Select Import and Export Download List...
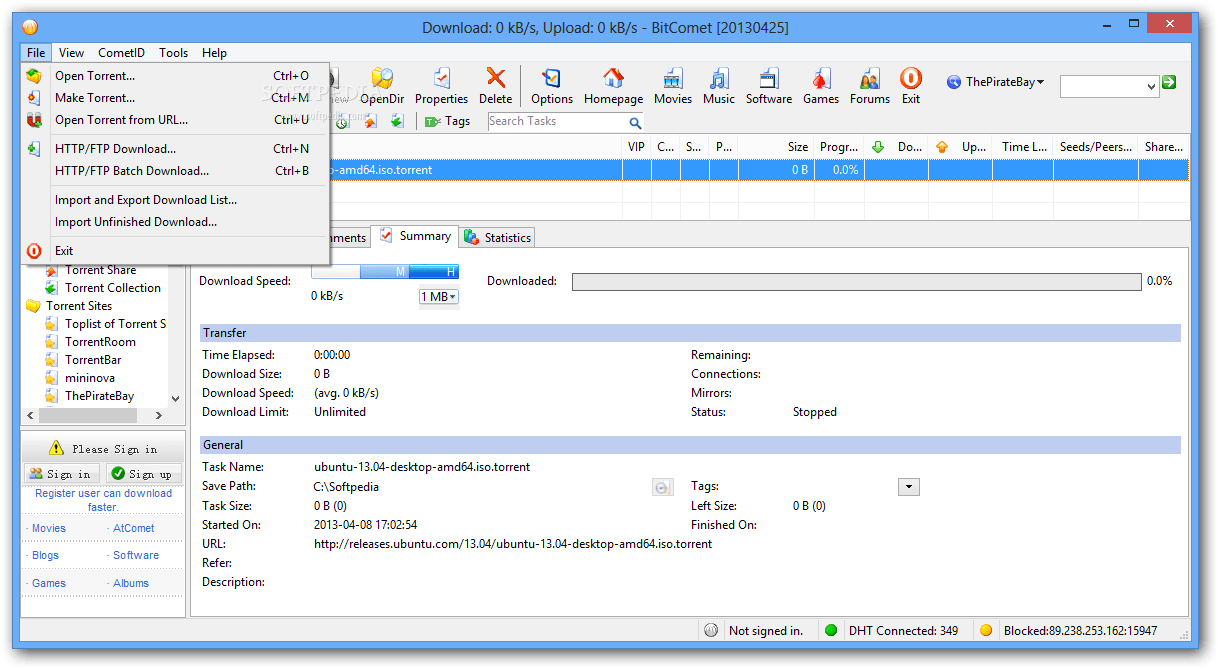 tap(175, 200)
